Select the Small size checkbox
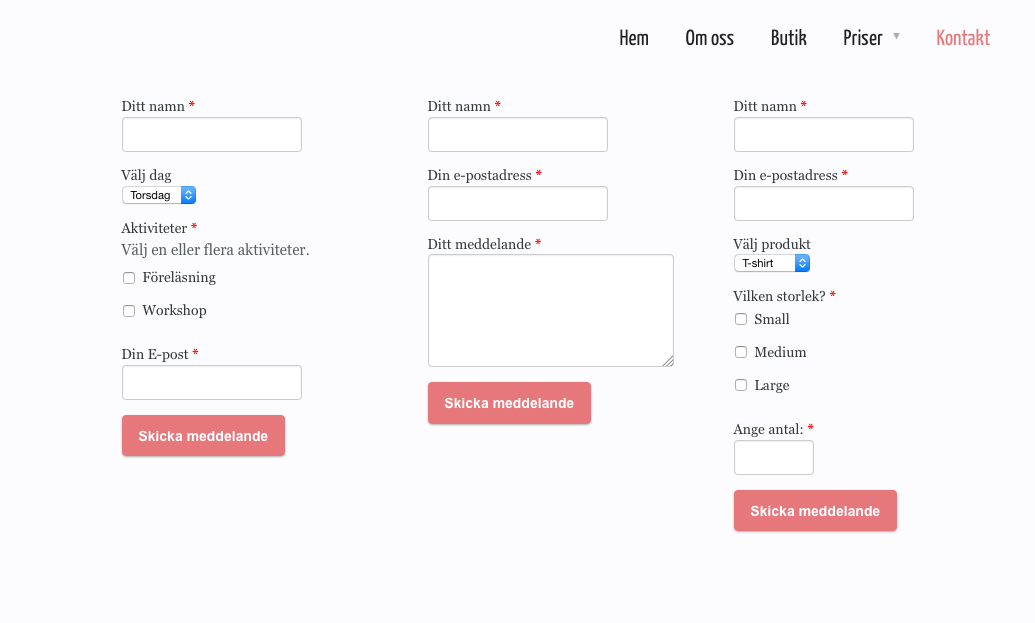Viewport: 1035px width, 623px height. click(741, 319)
